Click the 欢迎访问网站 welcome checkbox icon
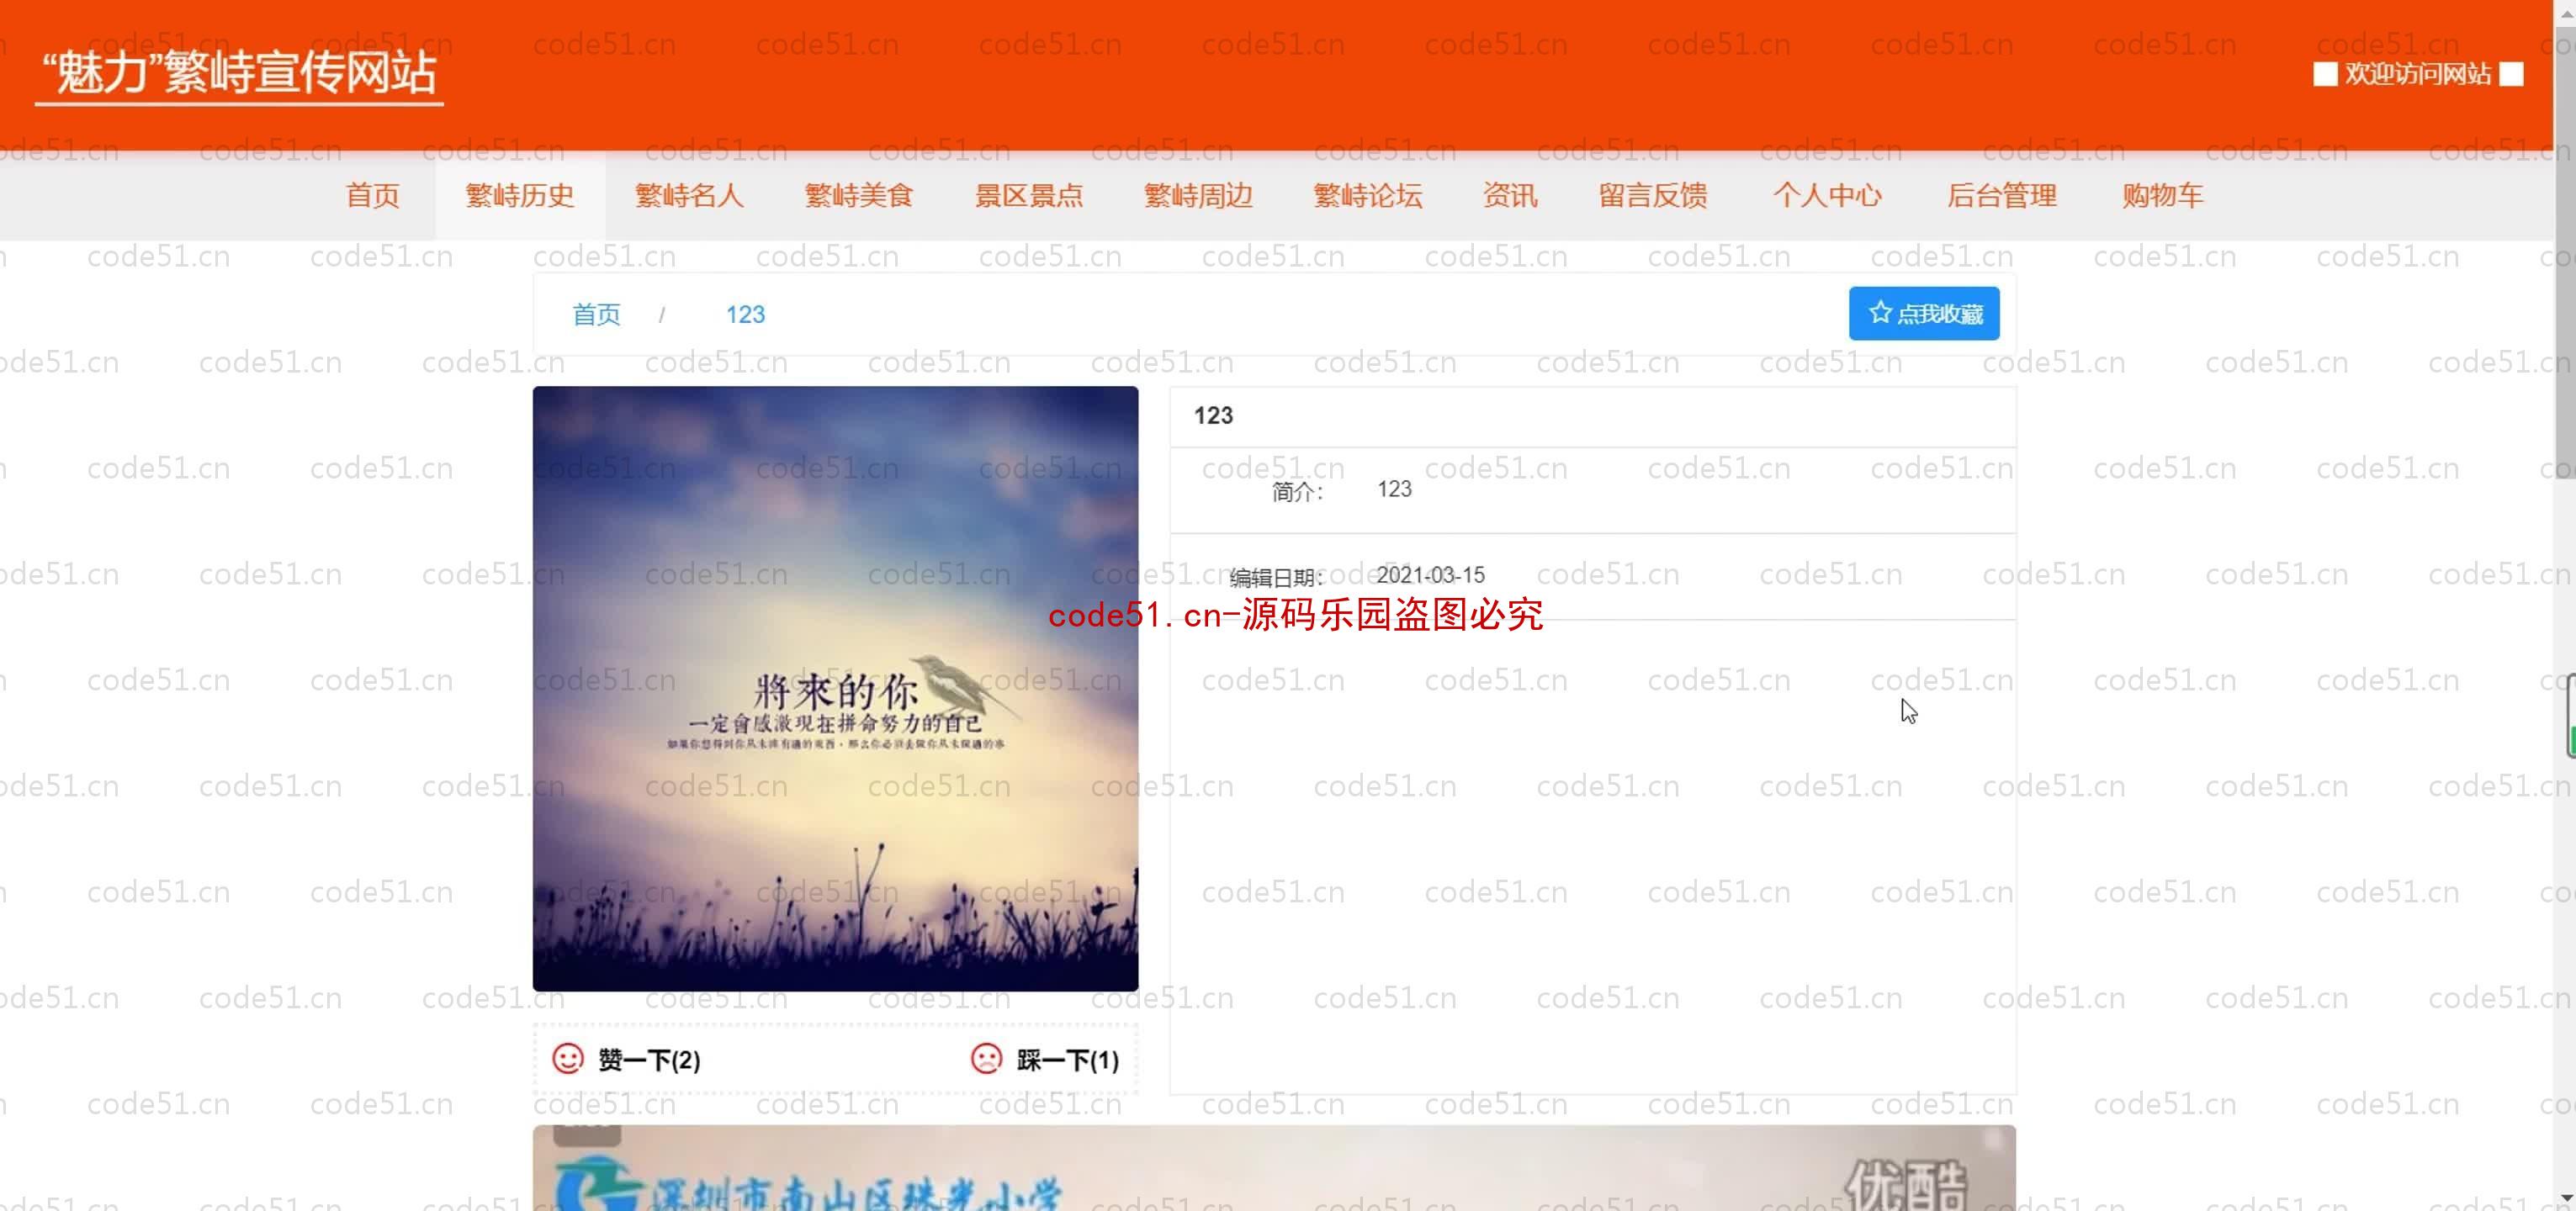The image size is (2576, 1211). [x=2321, y=74]
